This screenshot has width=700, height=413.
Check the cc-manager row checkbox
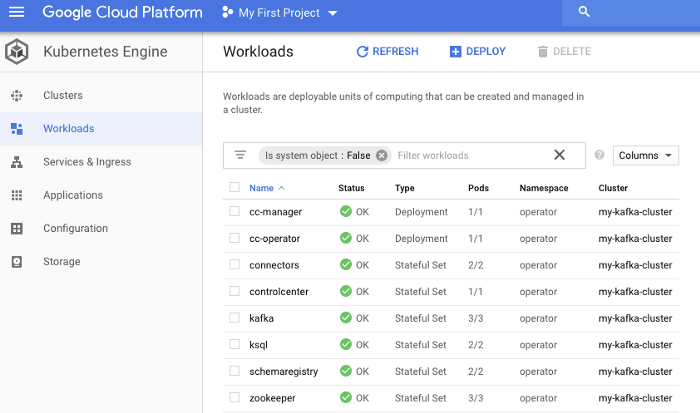234,211
